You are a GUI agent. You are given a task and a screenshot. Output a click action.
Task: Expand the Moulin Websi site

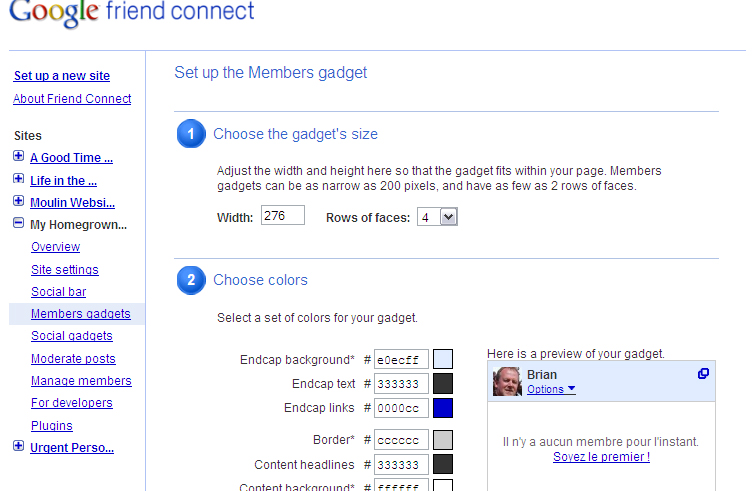(x=18, y=201)
